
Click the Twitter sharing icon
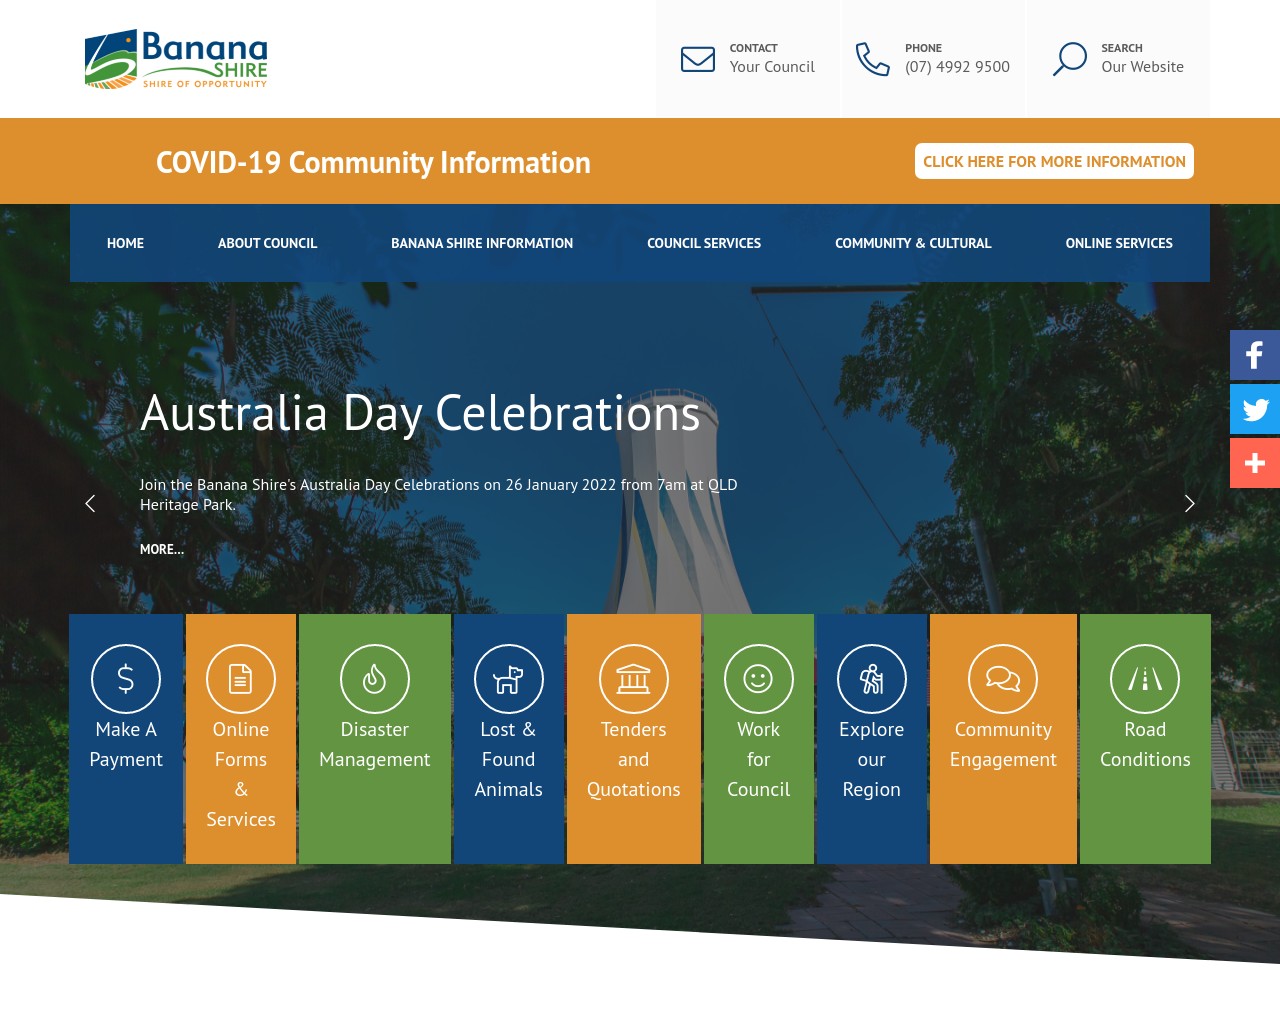(1254, 409)
